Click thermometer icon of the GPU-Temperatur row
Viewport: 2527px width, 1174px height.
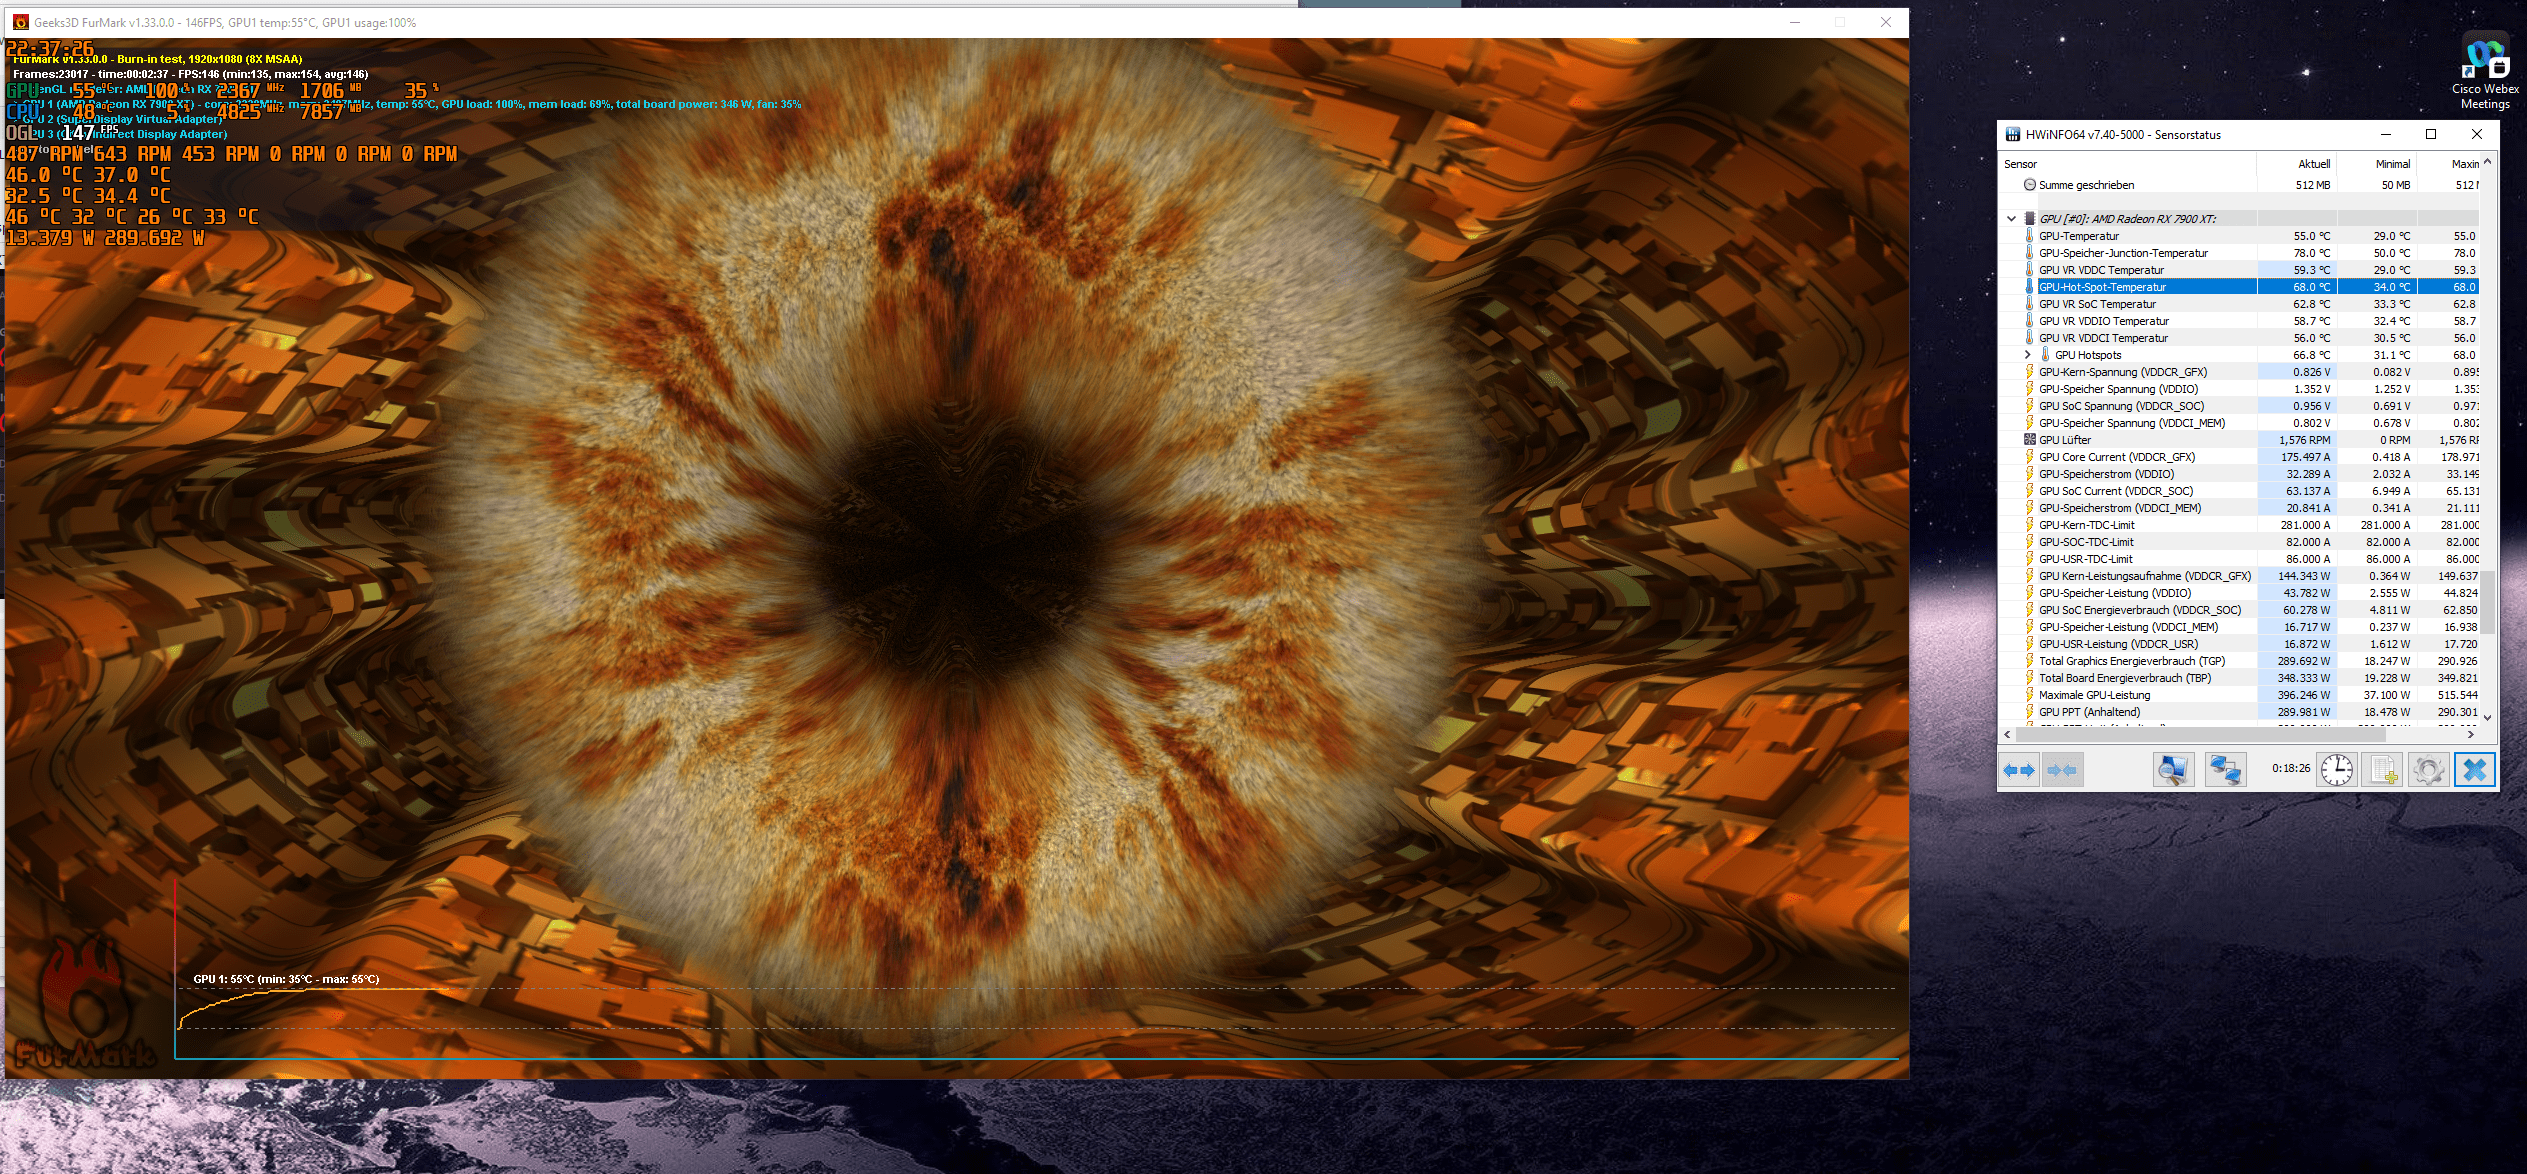coord(2030,235)
